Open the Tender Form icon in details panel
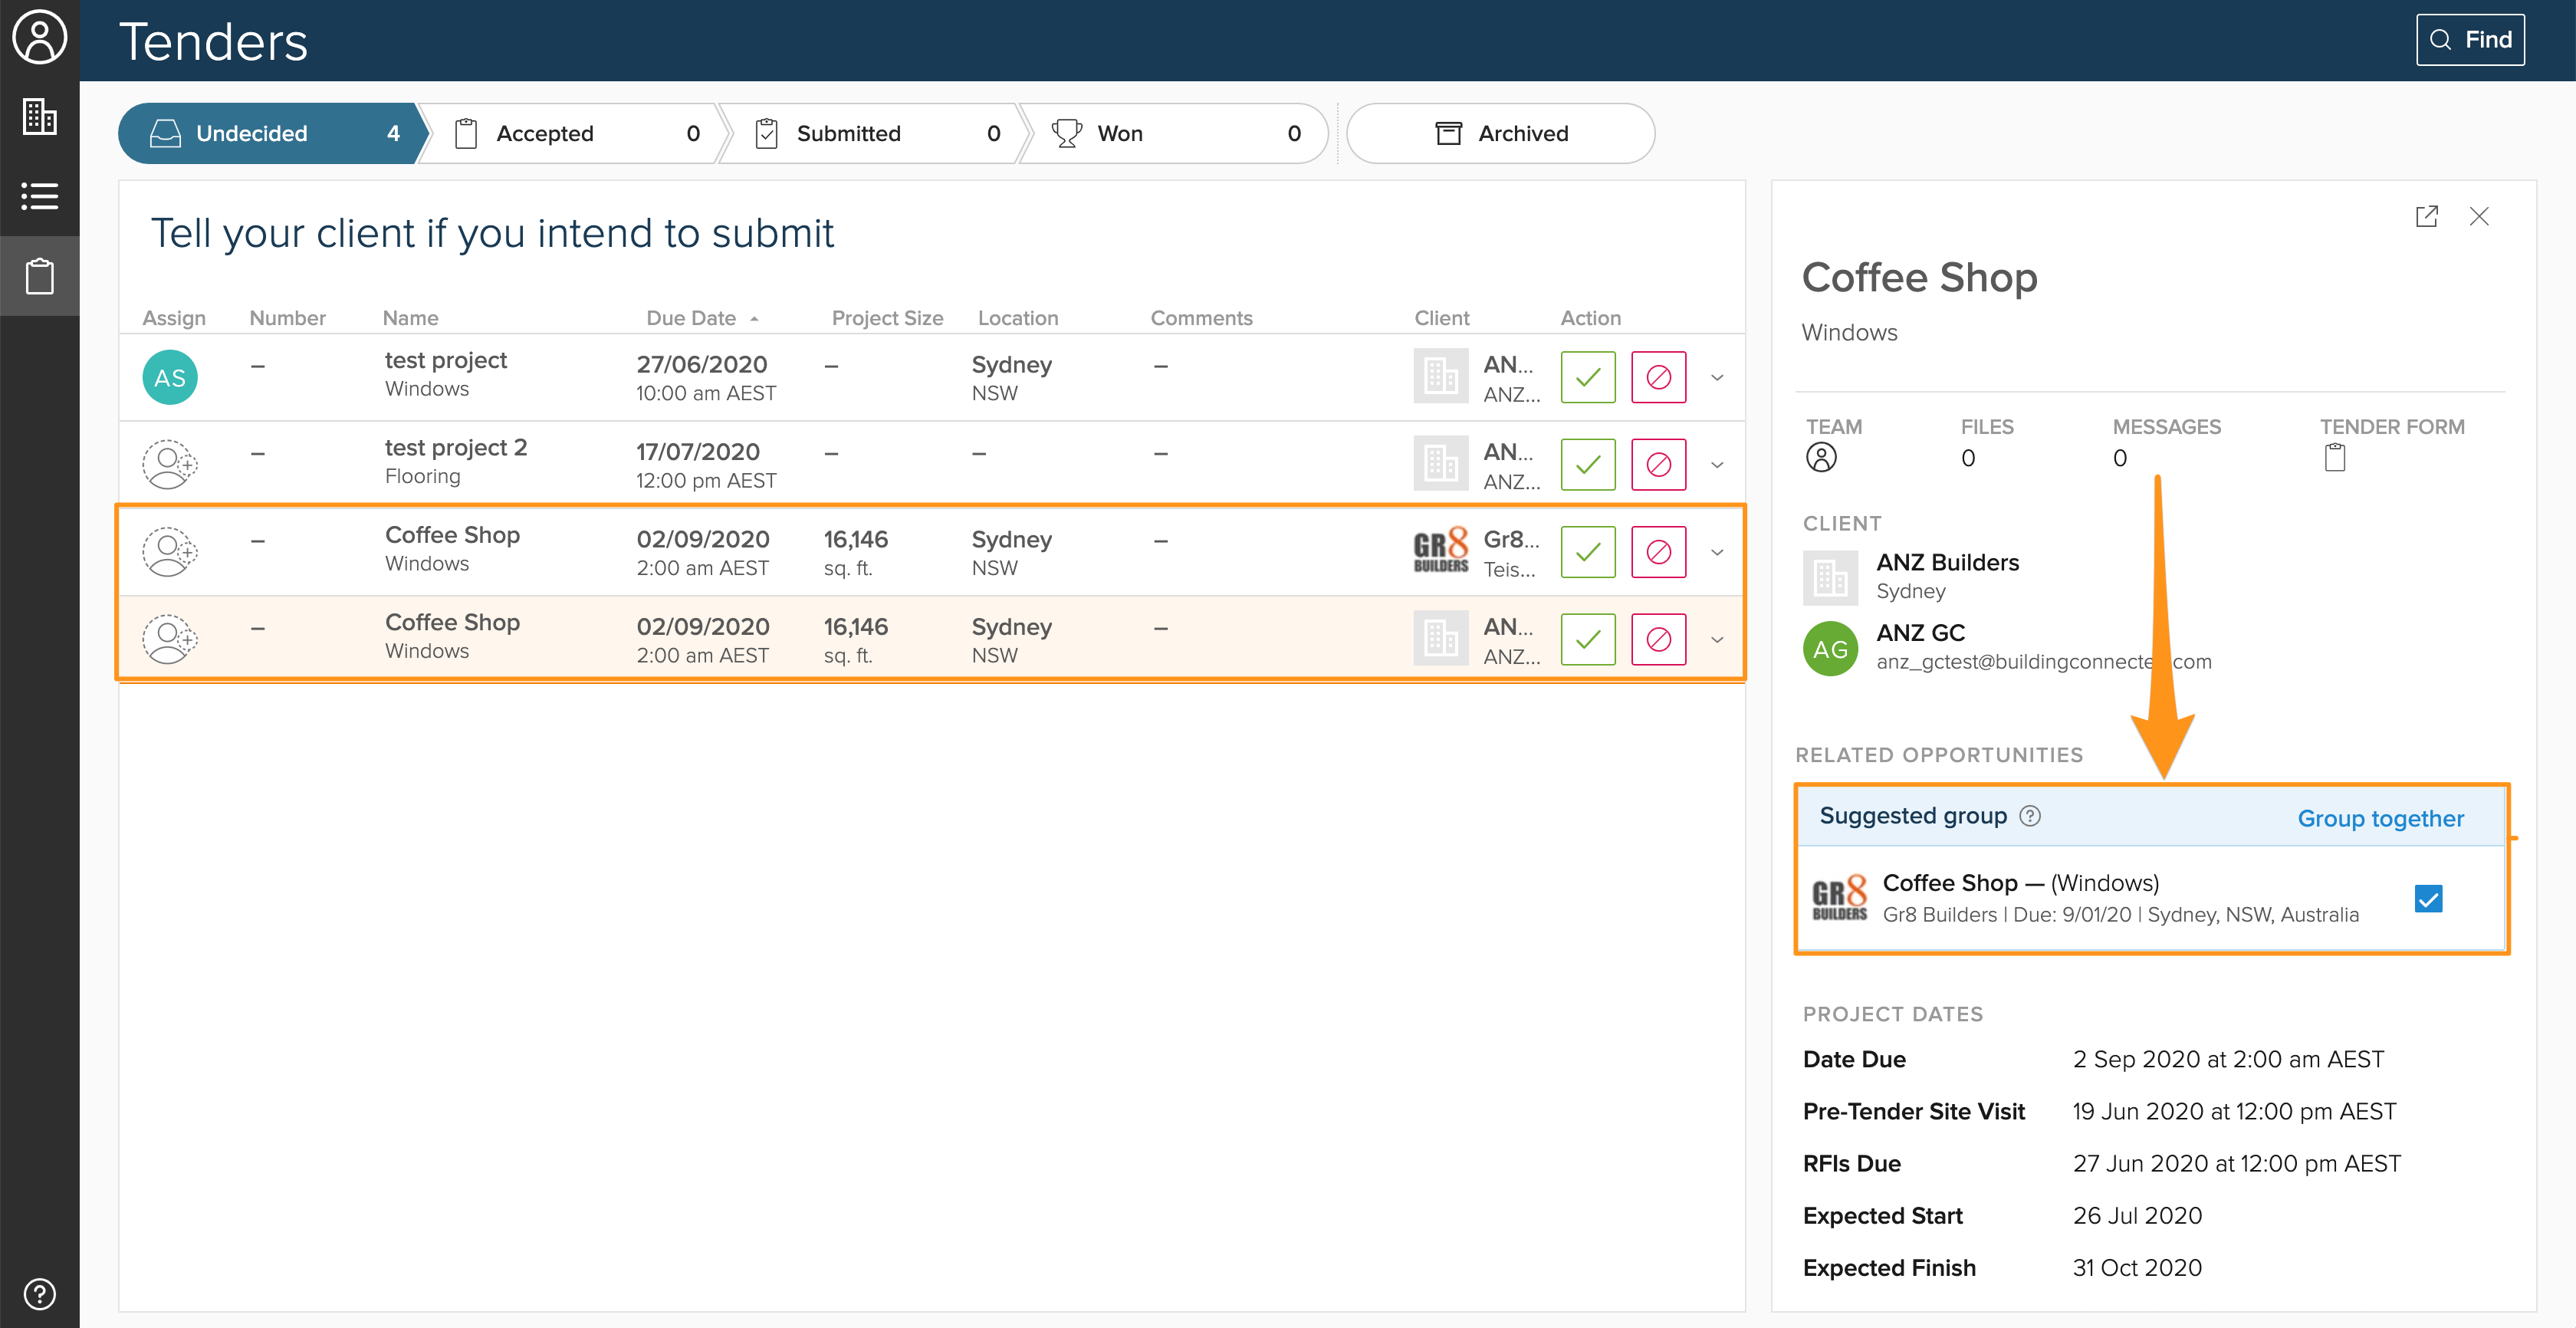This screenshot has height=1328, width=2576. [x=2336, y=457]
